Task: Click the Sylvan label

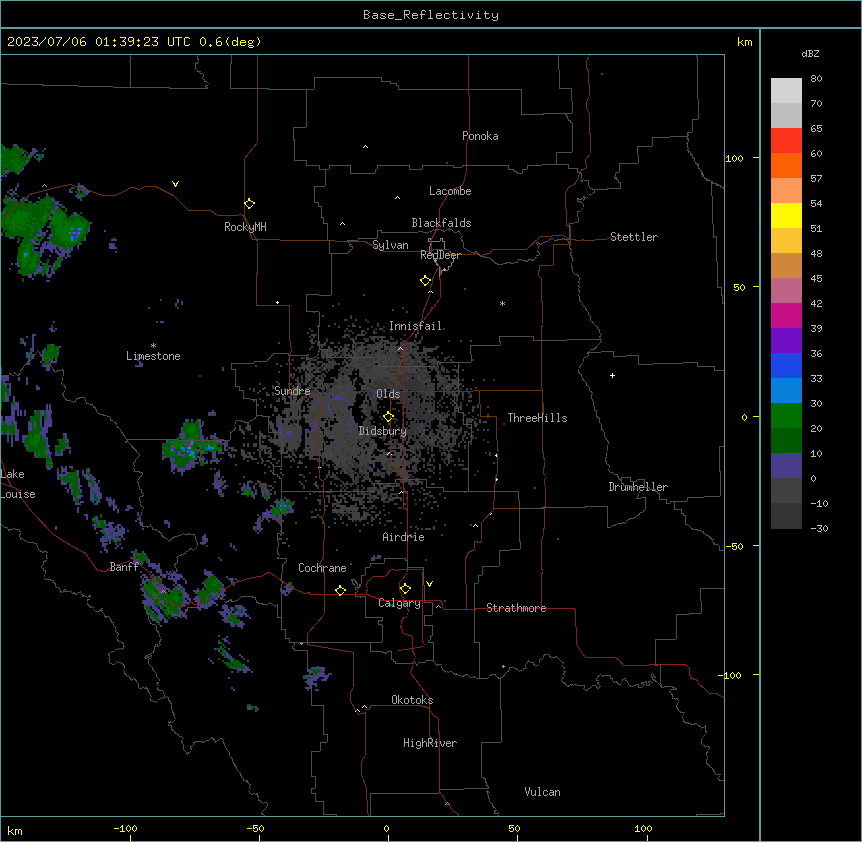Action: point(390,245)
